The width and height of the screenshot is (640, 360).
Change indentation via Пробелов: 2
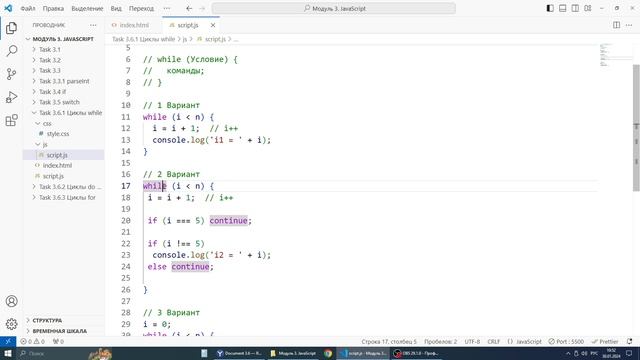point(440,342)
